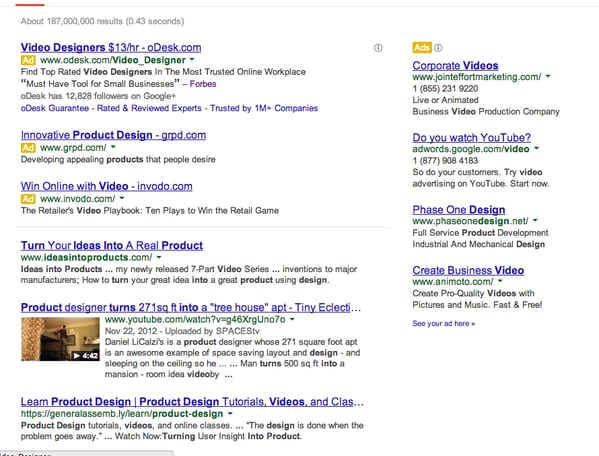Click the www.jointeffortmarketing.com/ URL text

pyautogui.click(x=477, y=77)
